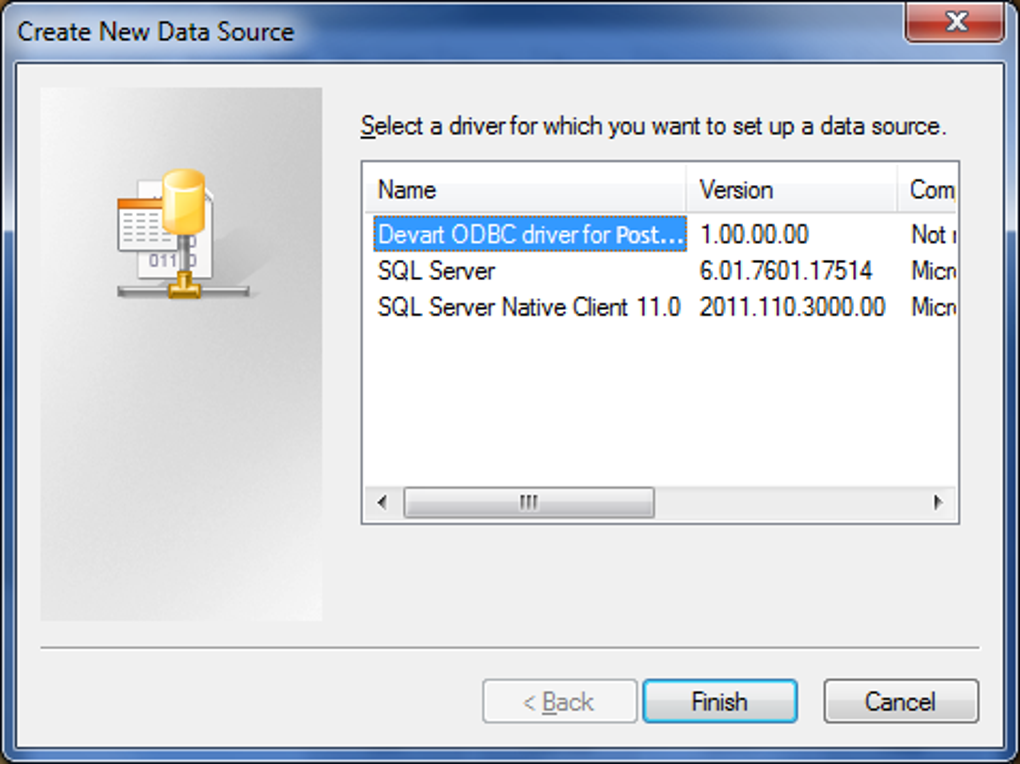The image size is (1020, 764).
Task: Click the left scroll arrow of the driver list
Action: pyautogui.click(x=384, y=502)
